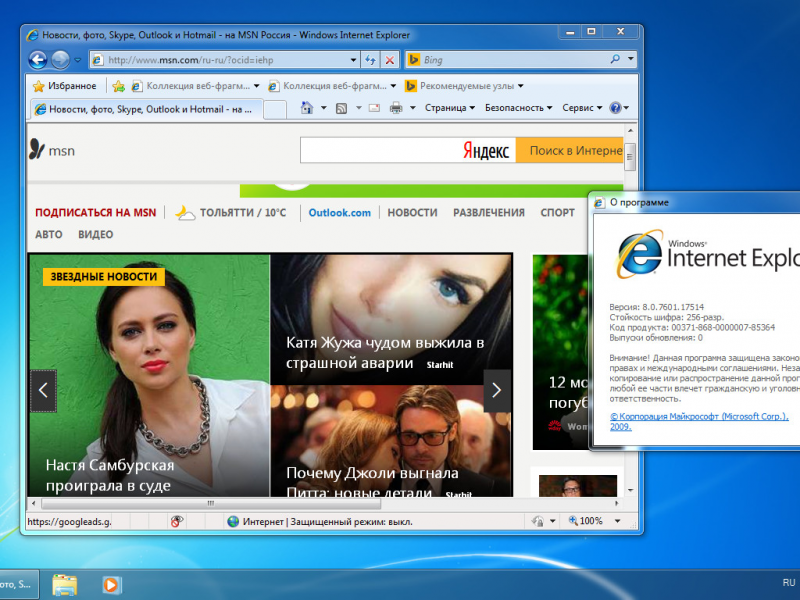
Task: Open the Избранное favorites button
Action: point(64,86)
